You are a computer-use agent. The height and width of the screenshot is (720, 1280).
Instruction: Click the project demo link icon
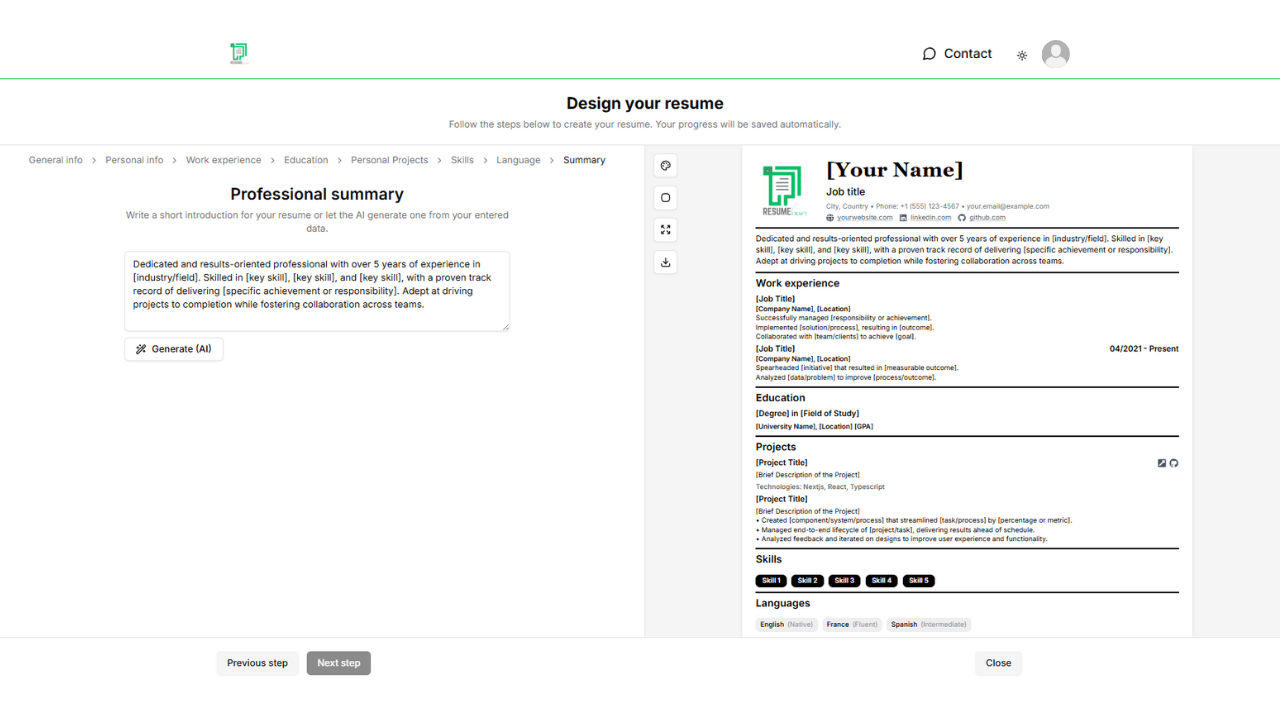tap(1161, 463)
